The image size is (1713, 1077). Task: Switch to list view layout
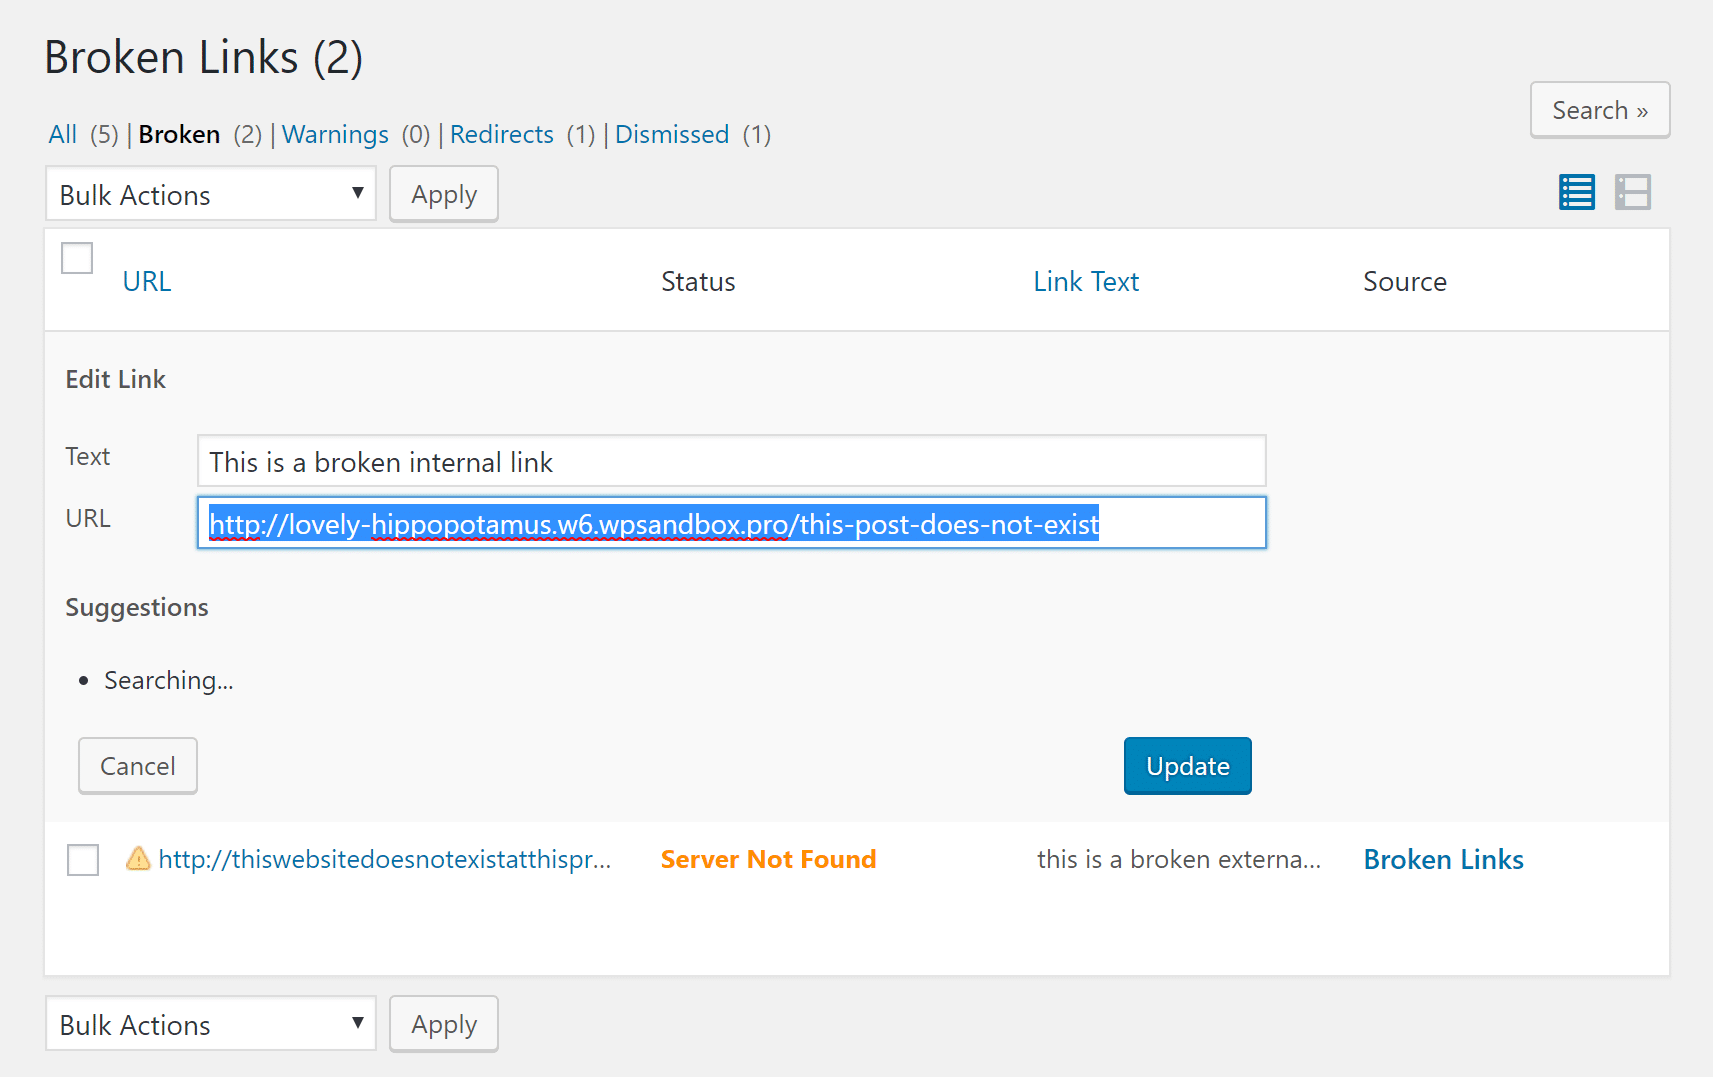point(1576,192)
